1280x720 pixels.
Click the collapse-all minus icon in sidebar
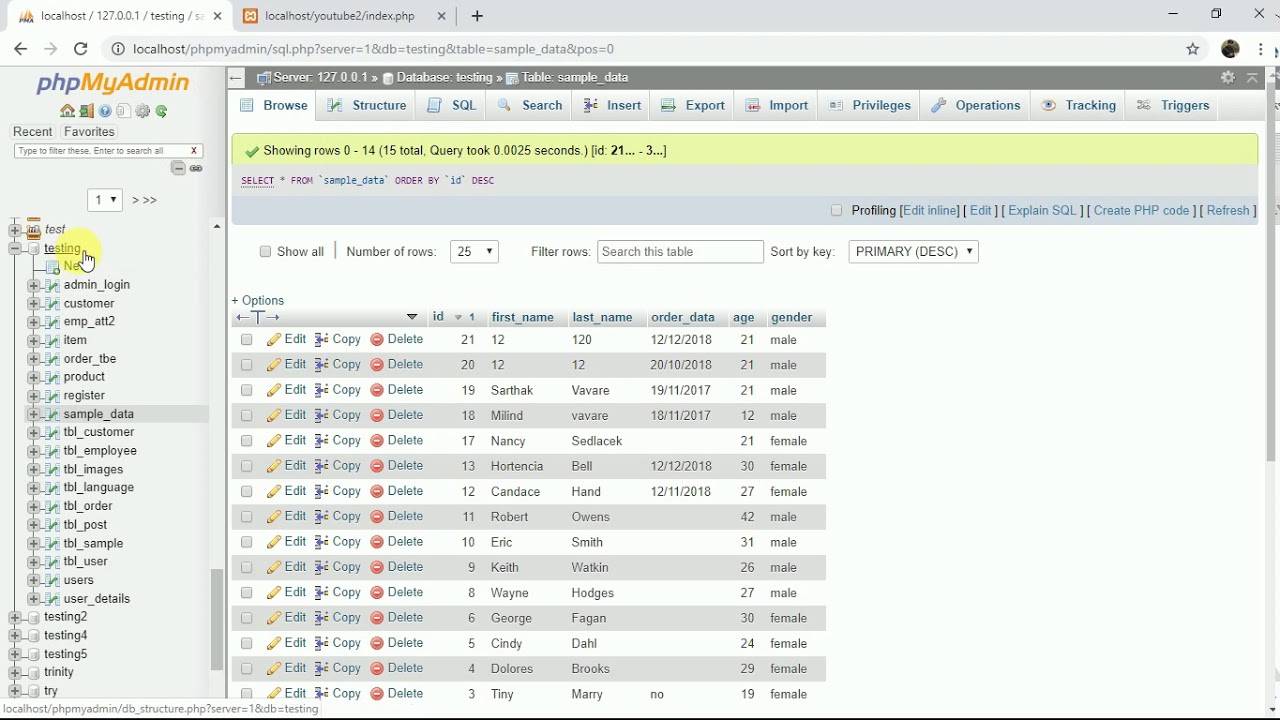pos(178,168)
